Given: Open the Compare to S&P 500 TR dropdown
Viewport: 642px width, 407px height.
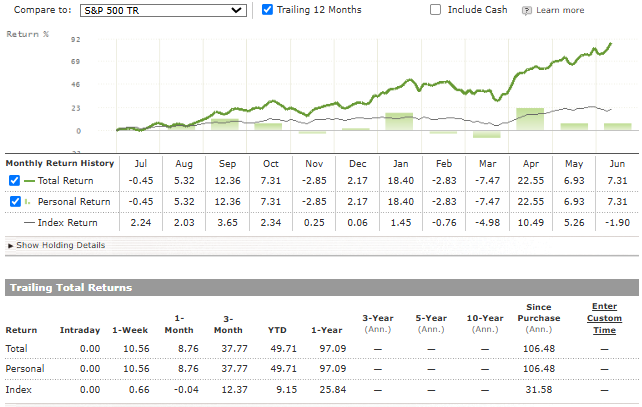Looking at the screenshot, I should (x=163, y=10).
